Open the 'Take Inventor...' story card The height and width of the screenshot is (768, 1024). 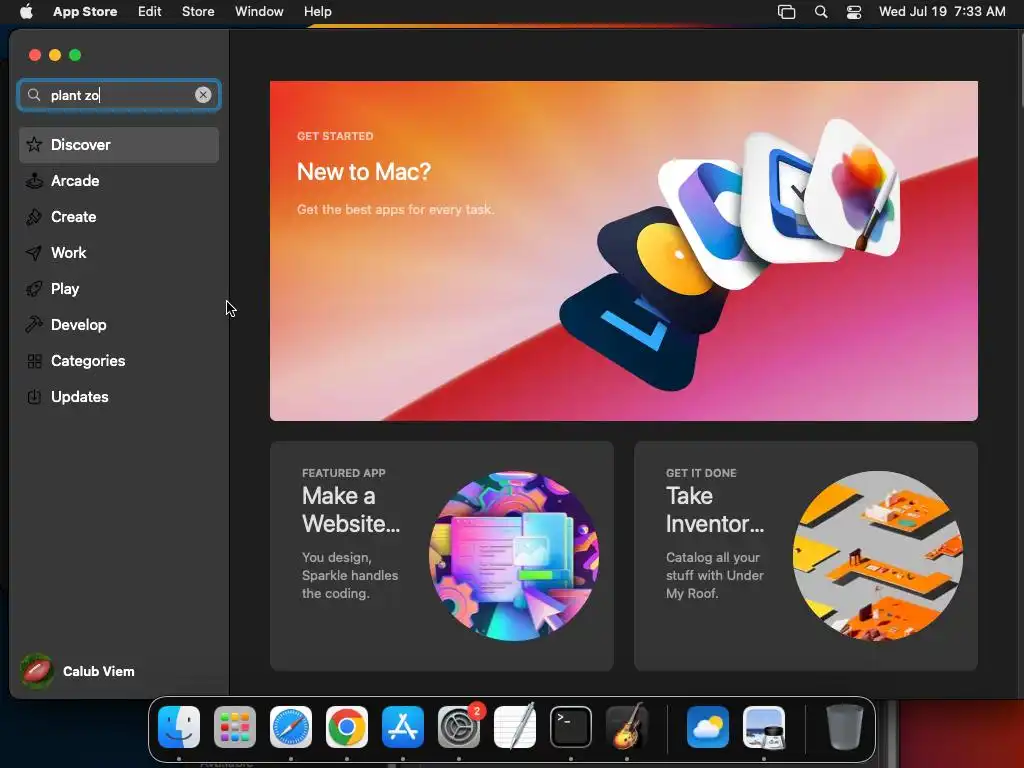click(x=806, y=556)
